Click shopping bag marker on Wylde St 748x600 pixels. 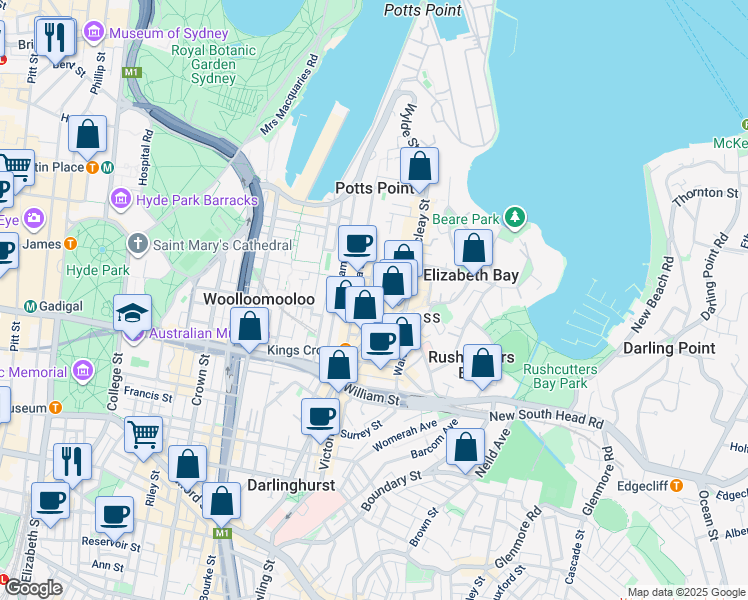tap(419, 167)
